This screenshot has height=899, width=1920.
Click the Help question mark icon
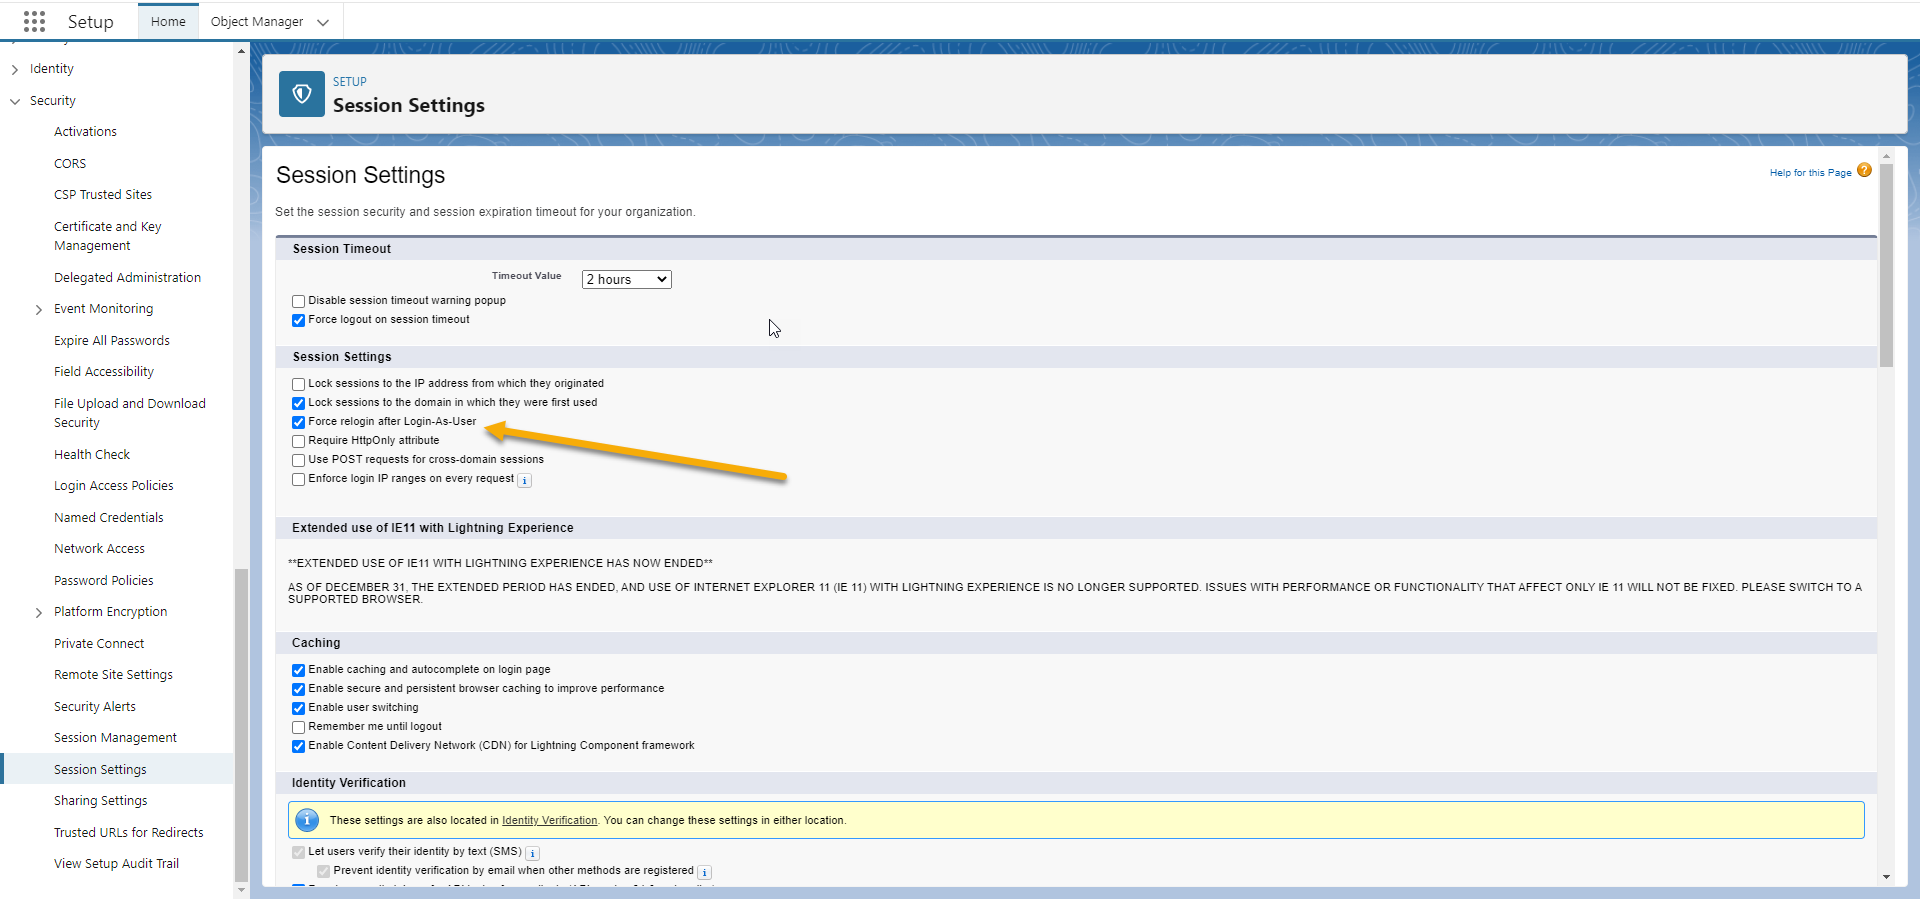(x=1864, y=170)
